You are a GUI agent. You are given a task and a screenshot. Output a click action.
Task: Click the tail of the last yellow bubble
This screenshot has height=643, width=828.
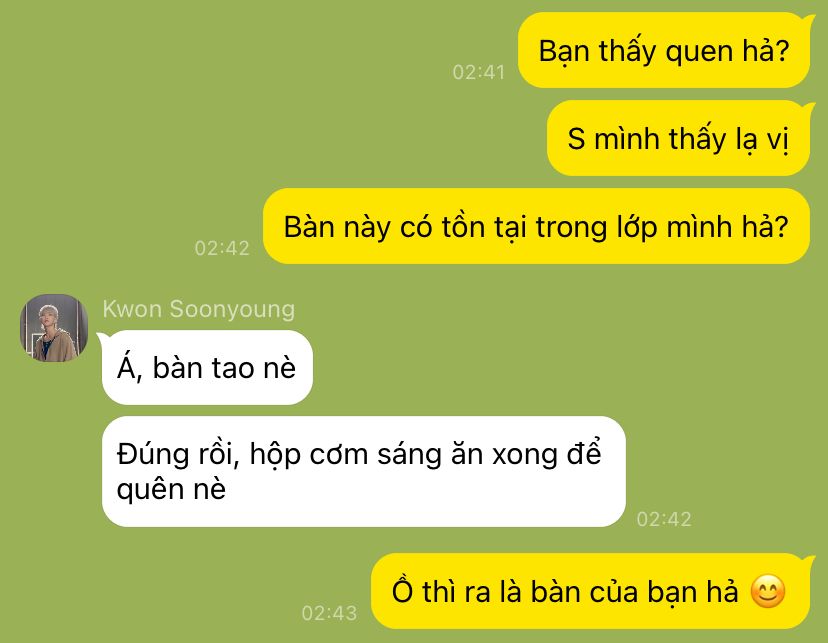810,562
